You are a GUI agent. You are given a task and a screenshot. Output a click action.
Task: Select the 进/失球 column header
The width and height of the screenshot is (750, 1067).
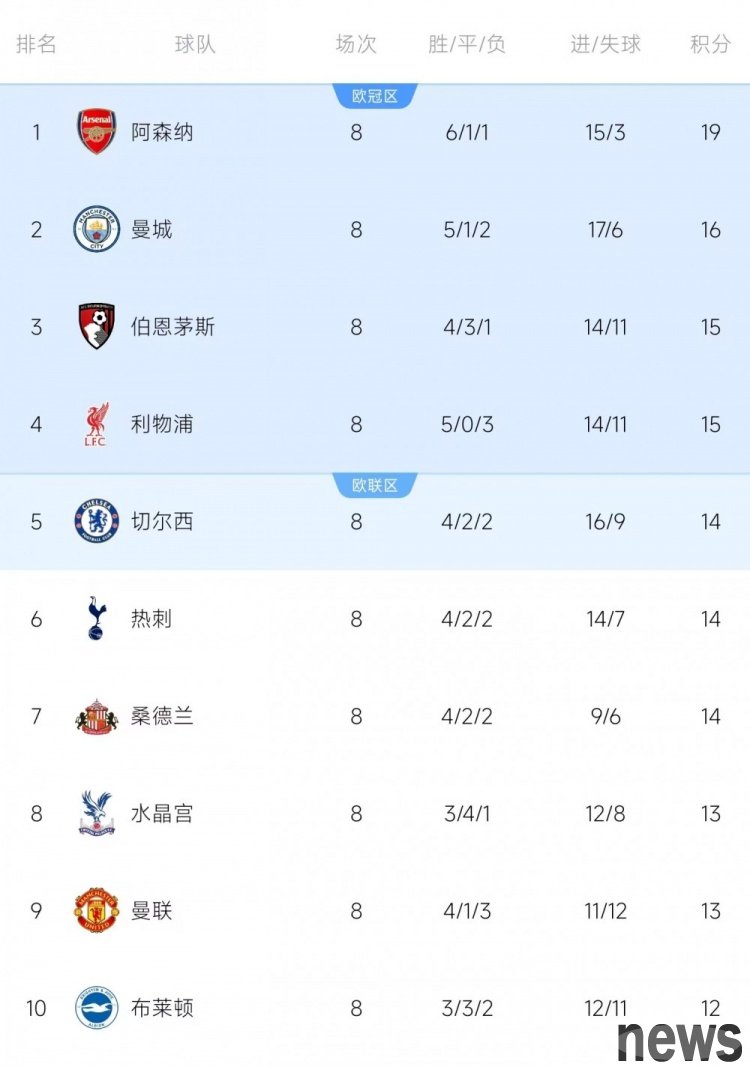(605, 45)
